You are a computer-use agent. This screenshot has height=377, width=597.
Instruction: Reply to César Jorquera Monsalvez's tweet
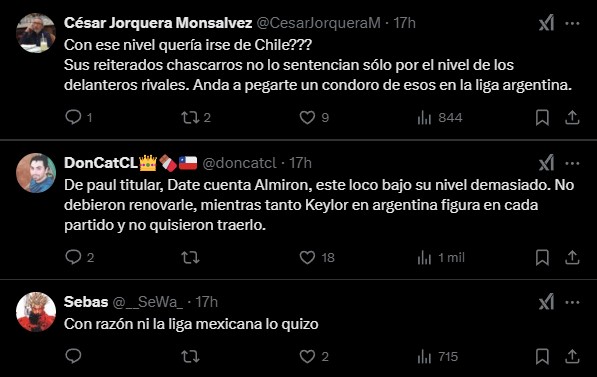[x=78, y=117]
